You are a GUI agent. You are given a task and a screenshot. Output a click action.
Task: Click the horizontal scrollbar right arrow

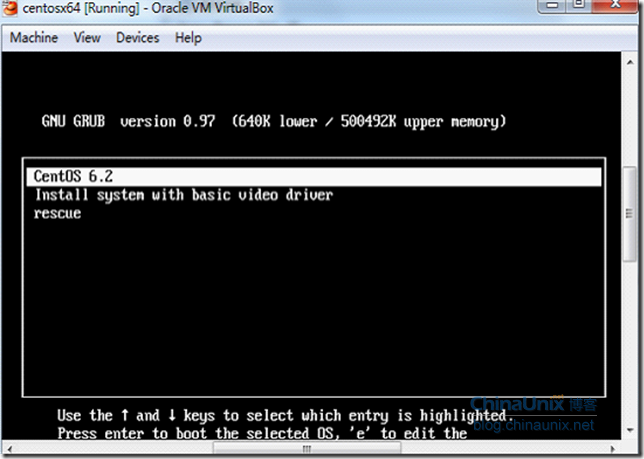pos(613,449)
